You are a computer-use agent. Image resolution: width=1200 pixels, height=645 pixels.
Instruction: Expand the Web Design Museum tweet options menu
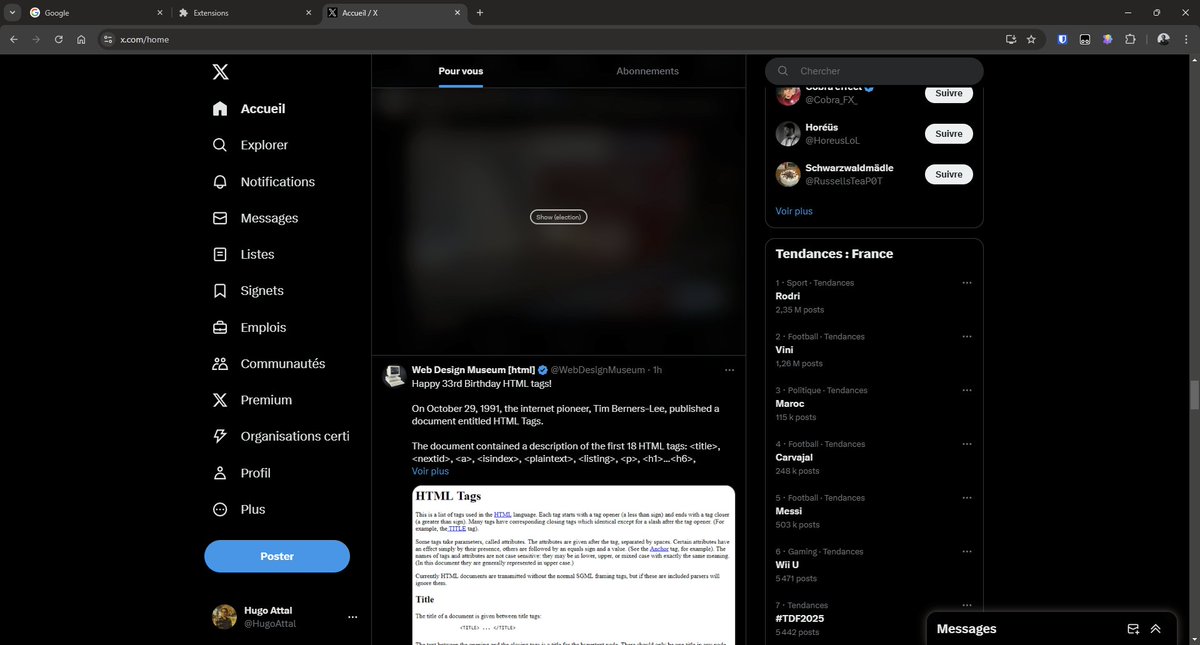729,369
